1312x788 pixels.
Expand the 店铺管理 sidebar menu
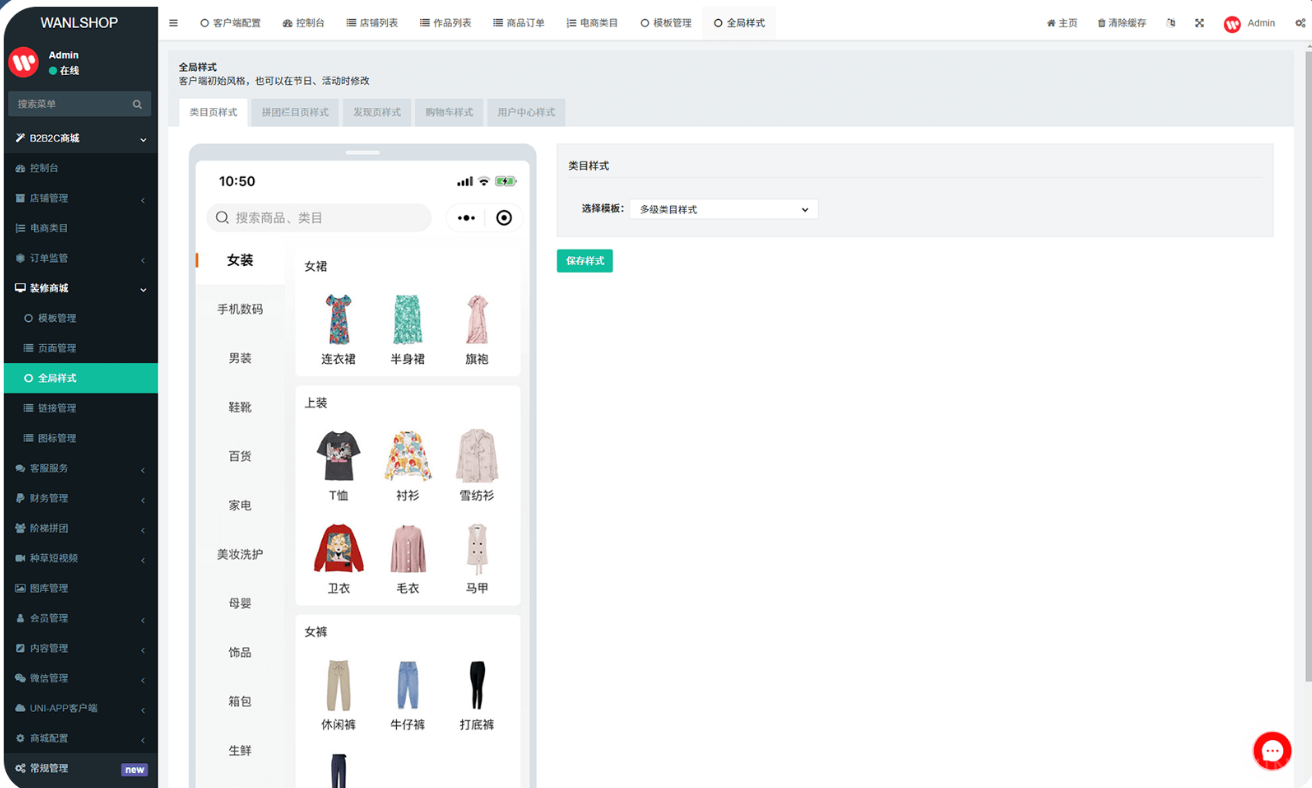(x=79, y=198)
